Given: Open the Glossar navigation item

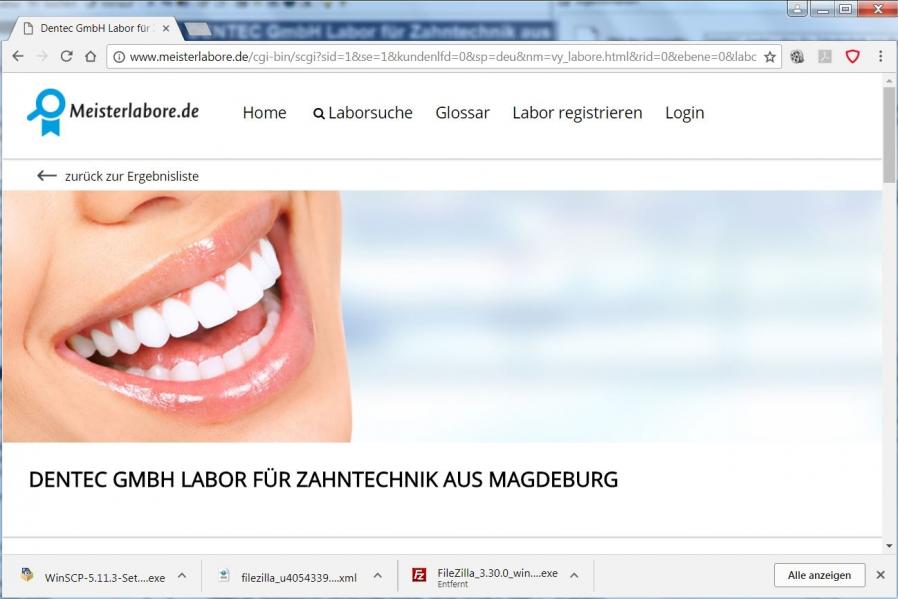Looking at the screenshot, I should click(x=462, y=112).
